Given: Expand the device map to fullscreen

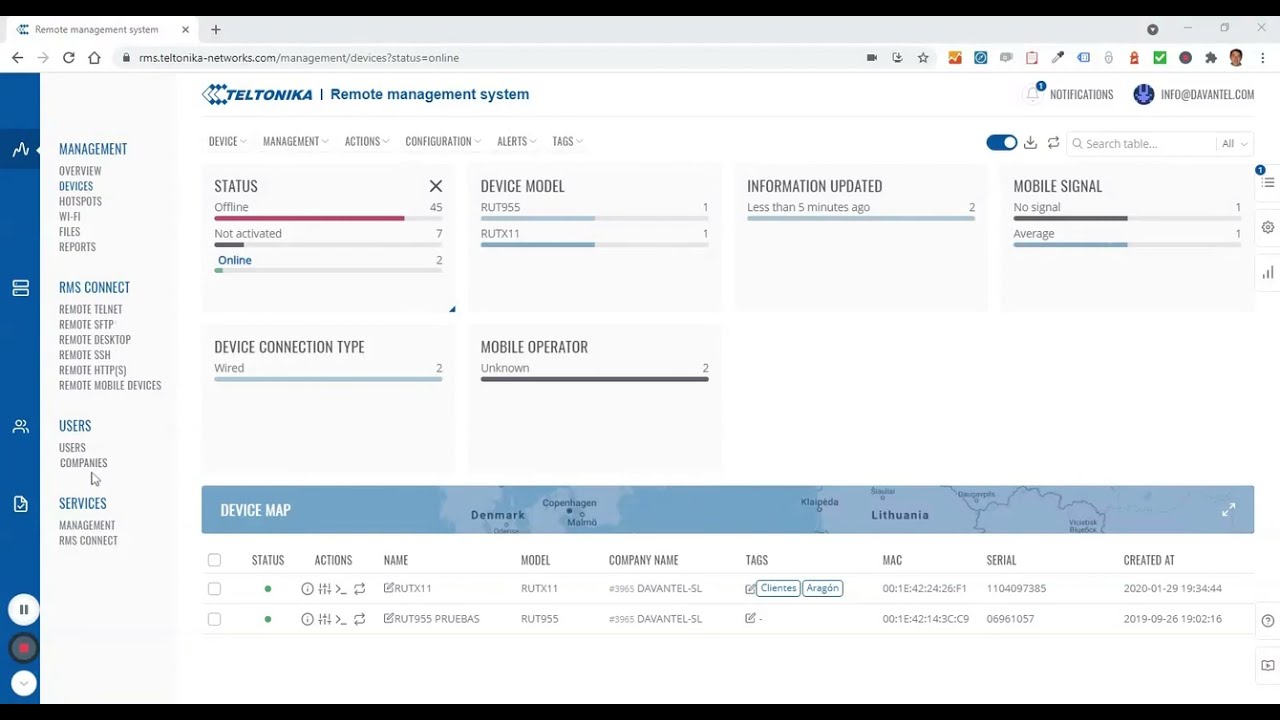Looking at the screenshot, I should (1228, 510).
